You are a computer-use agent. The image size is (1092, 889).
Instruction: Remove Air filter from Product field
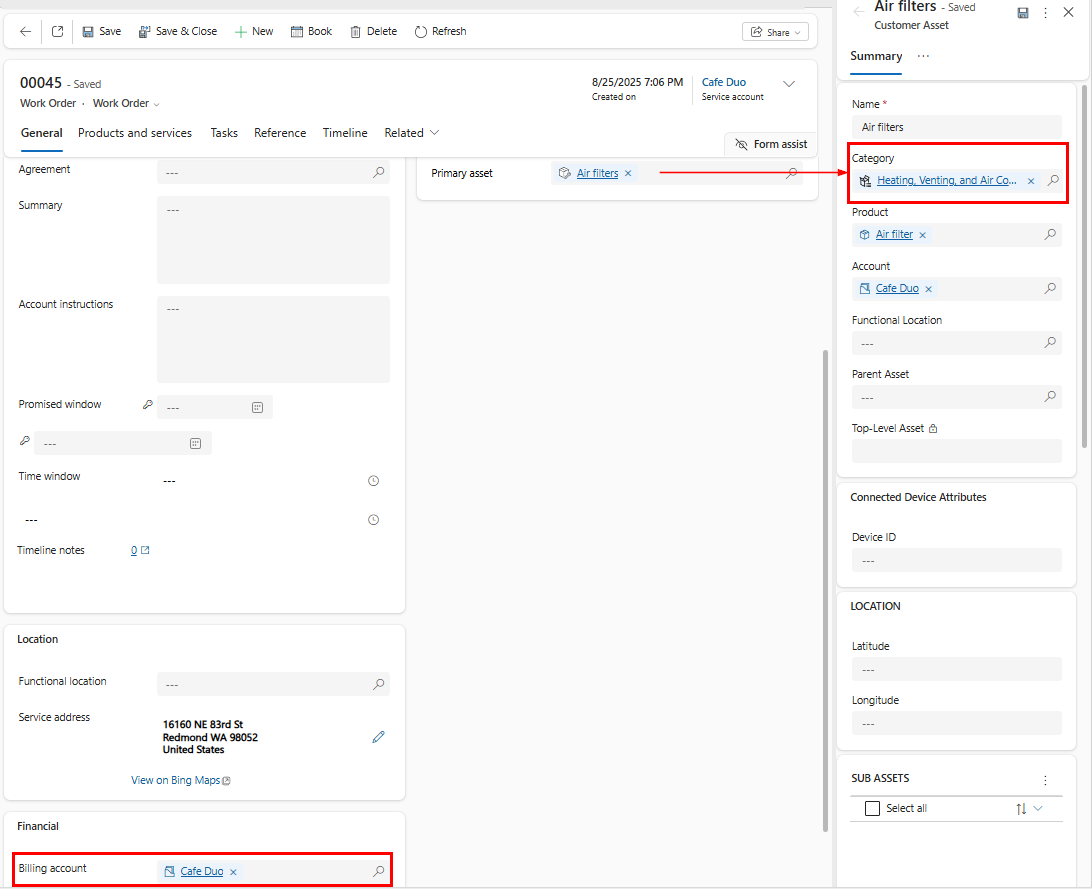point(922,235)
